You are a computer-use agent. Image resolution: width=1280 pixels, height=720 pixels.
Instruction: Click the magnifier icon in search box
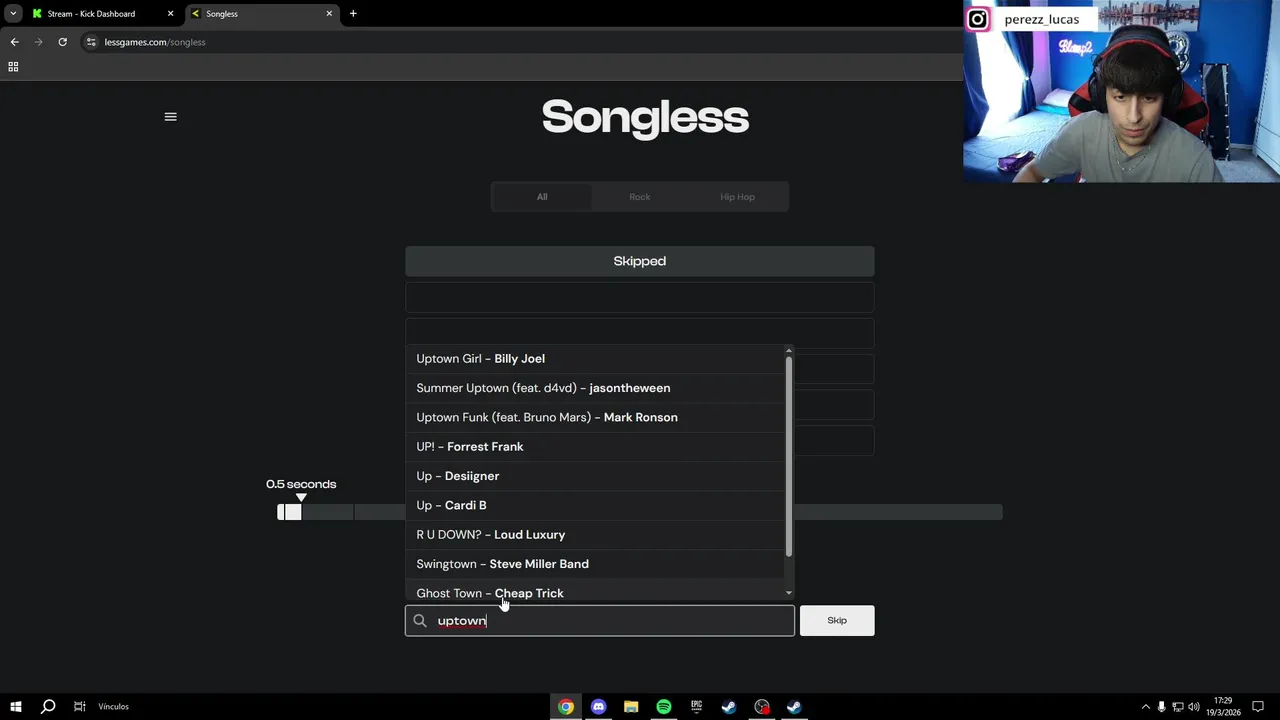pos(420,621)
